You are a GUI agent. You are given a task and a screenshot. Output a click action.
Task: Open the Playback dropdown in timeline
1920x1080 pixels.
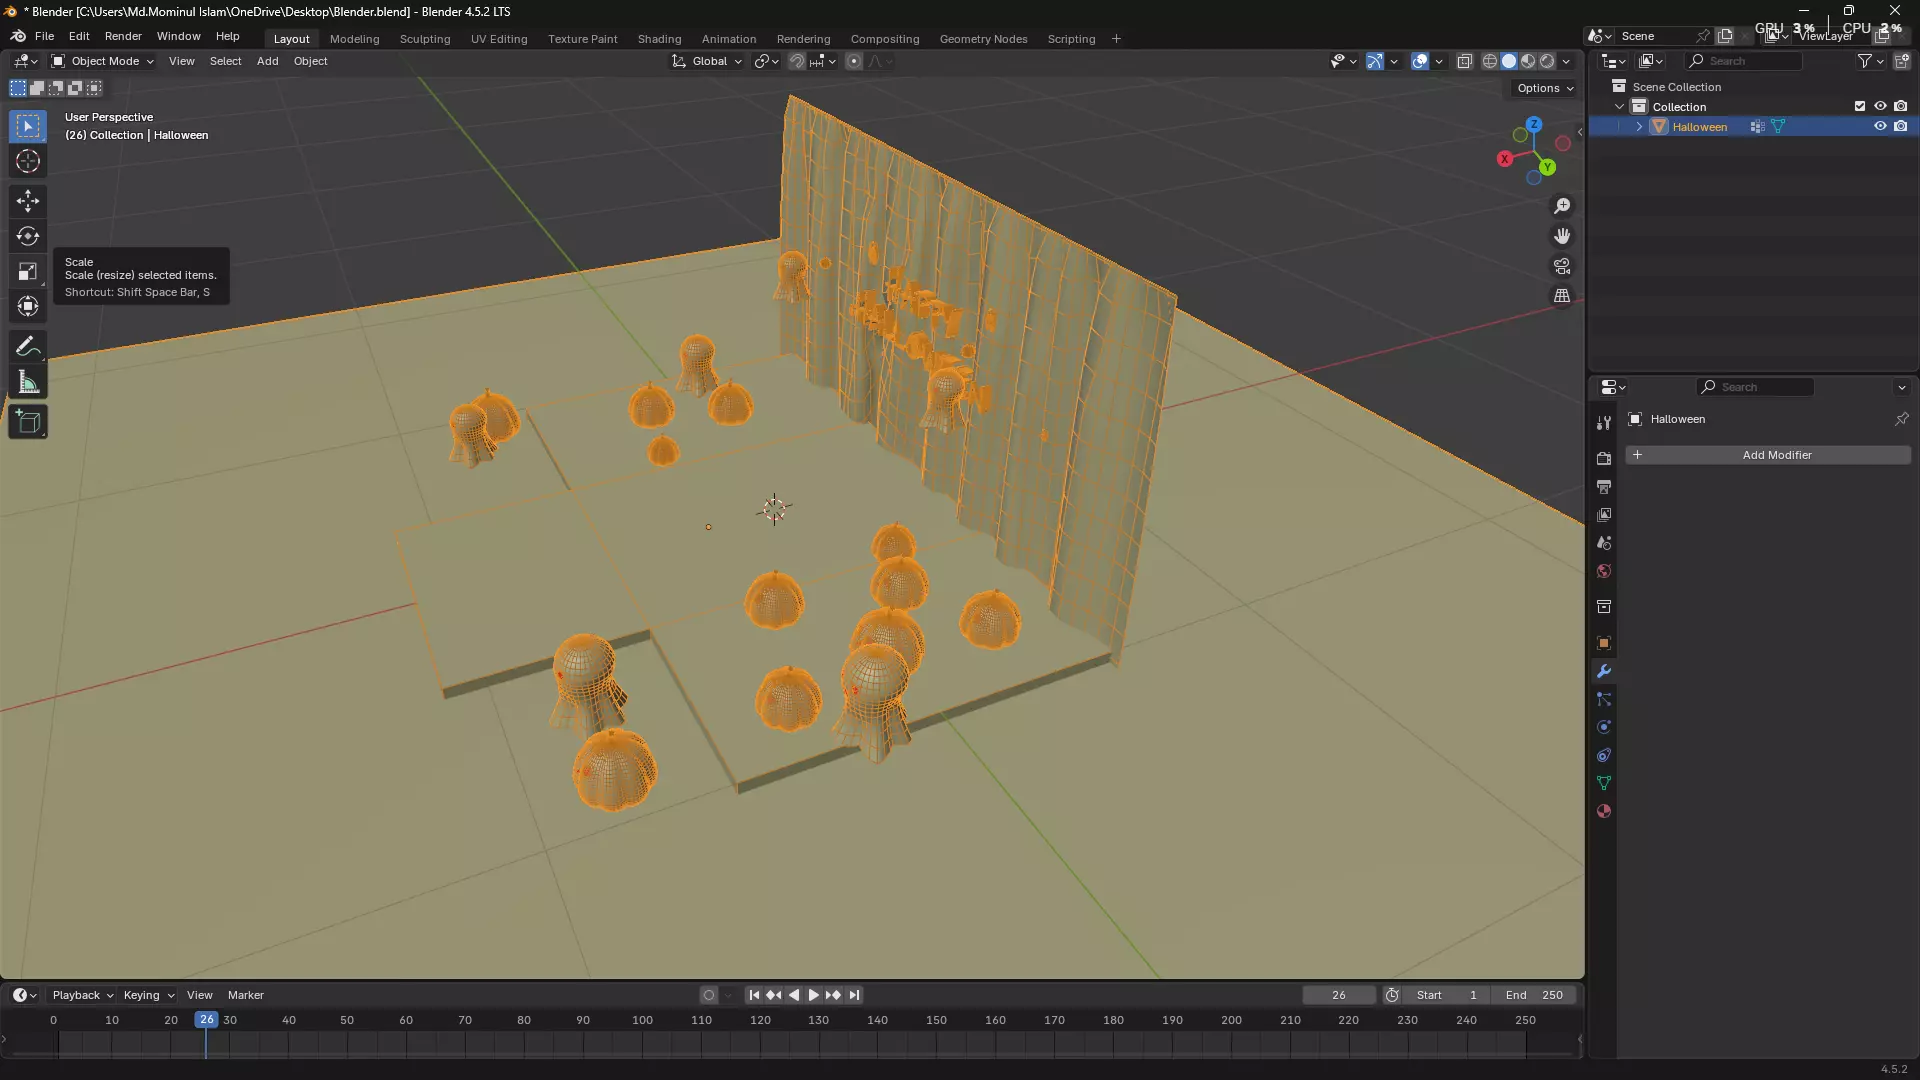click(82, 995)
